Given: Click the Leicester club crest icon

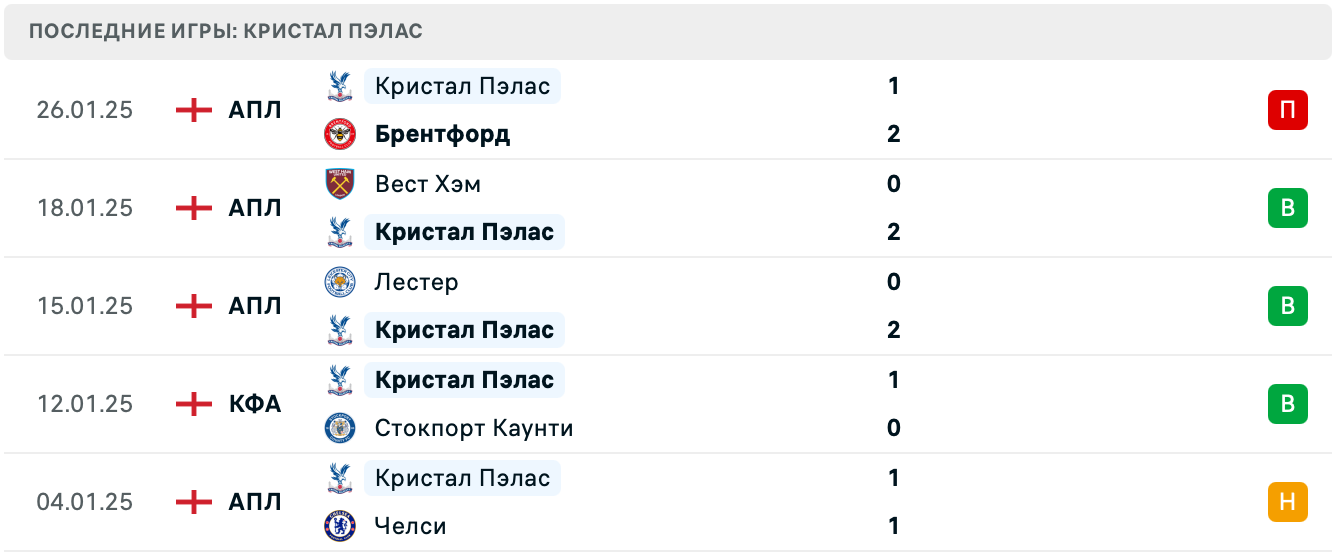Looking at the screenshot, I should tap(340, 282).
